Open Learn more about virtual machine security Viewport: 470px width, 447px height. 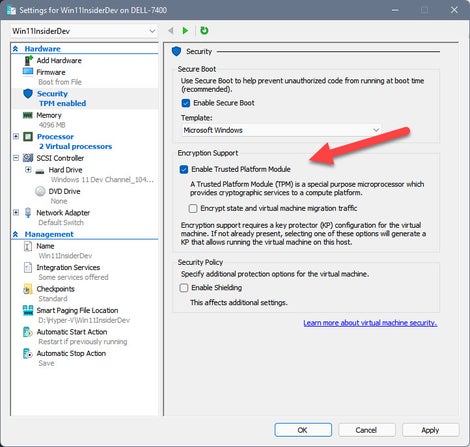370,323
